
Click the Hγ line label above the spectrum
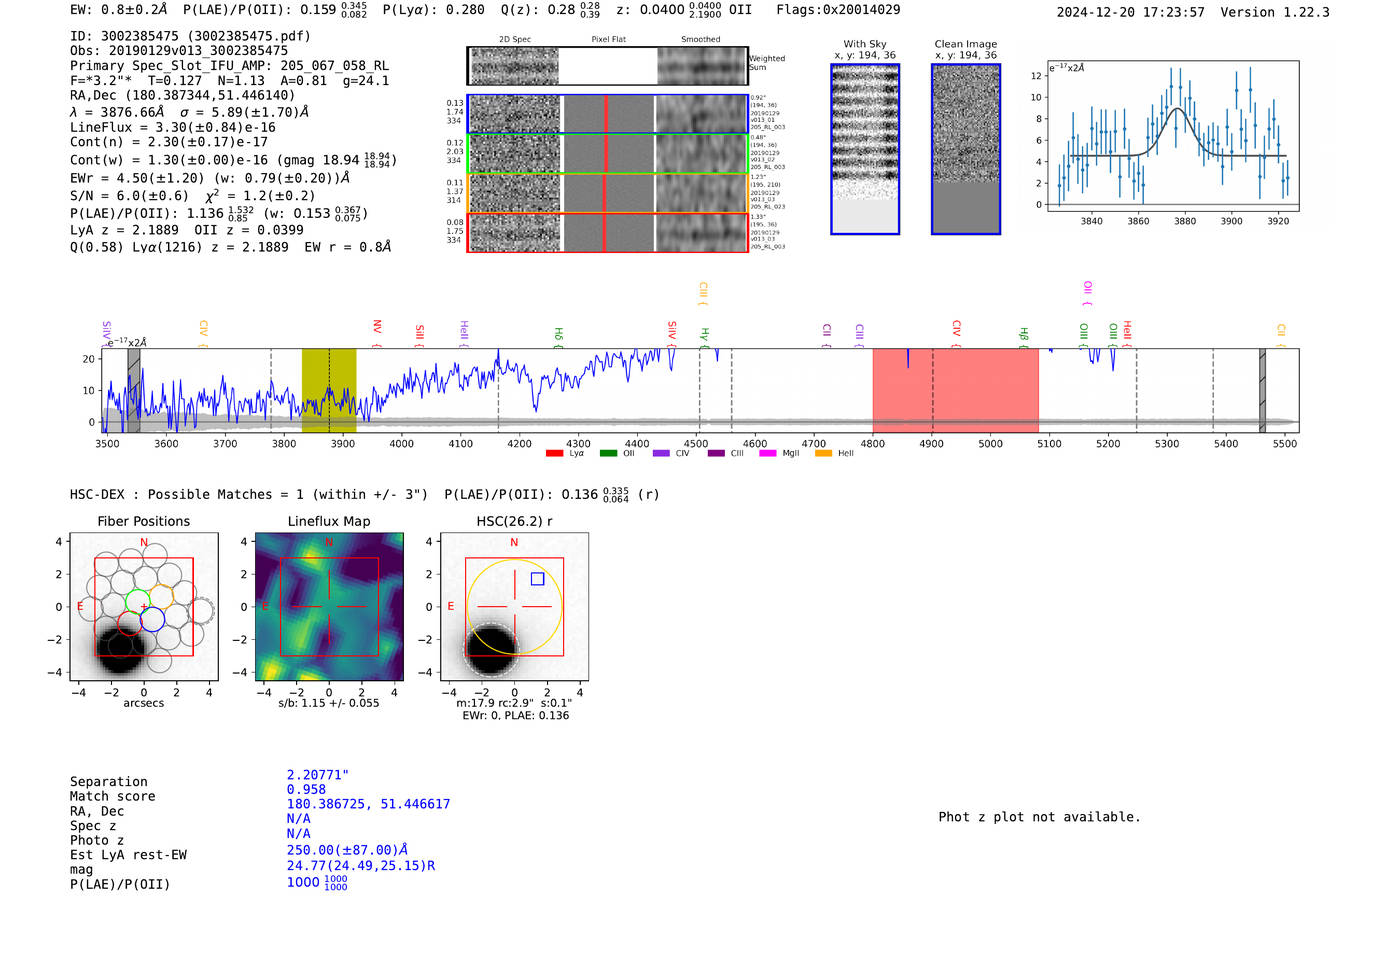[x=704, y=337]
